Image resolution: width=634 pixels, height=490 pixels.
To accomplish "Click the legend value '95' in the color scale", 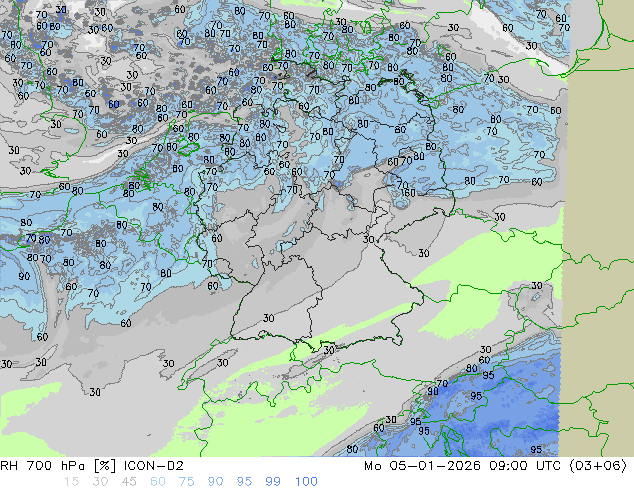I will coord(244,482).
